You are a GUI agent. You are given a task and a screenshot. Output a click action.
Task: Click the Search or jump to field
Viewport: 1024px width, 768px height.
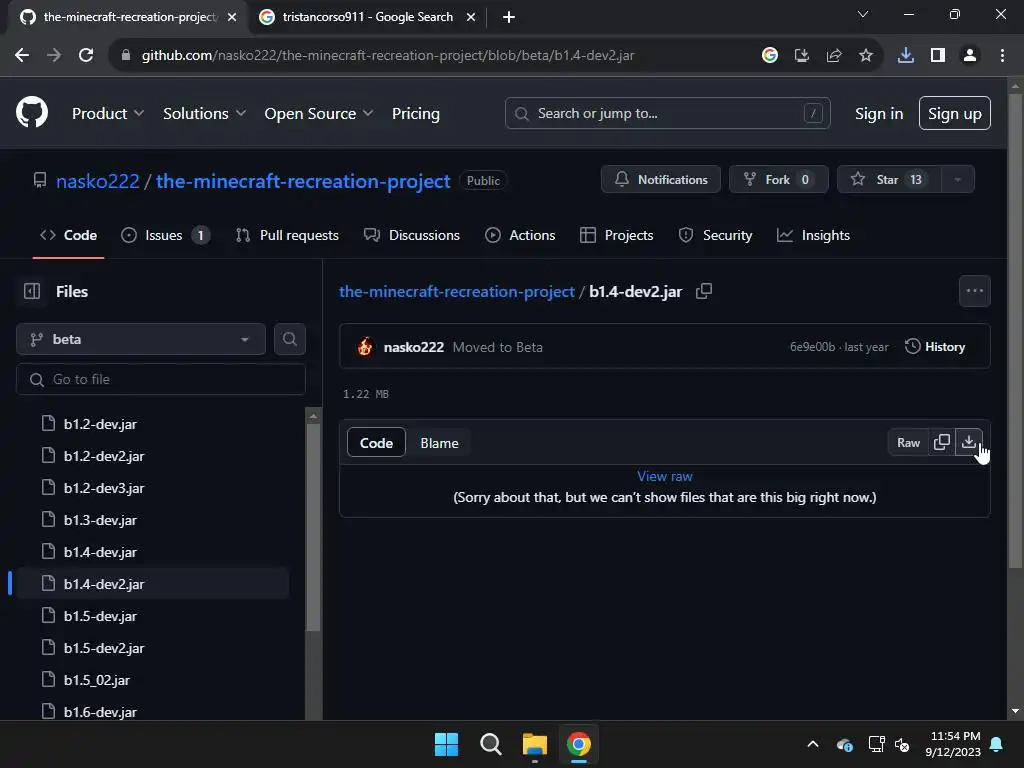coord(667,113)
